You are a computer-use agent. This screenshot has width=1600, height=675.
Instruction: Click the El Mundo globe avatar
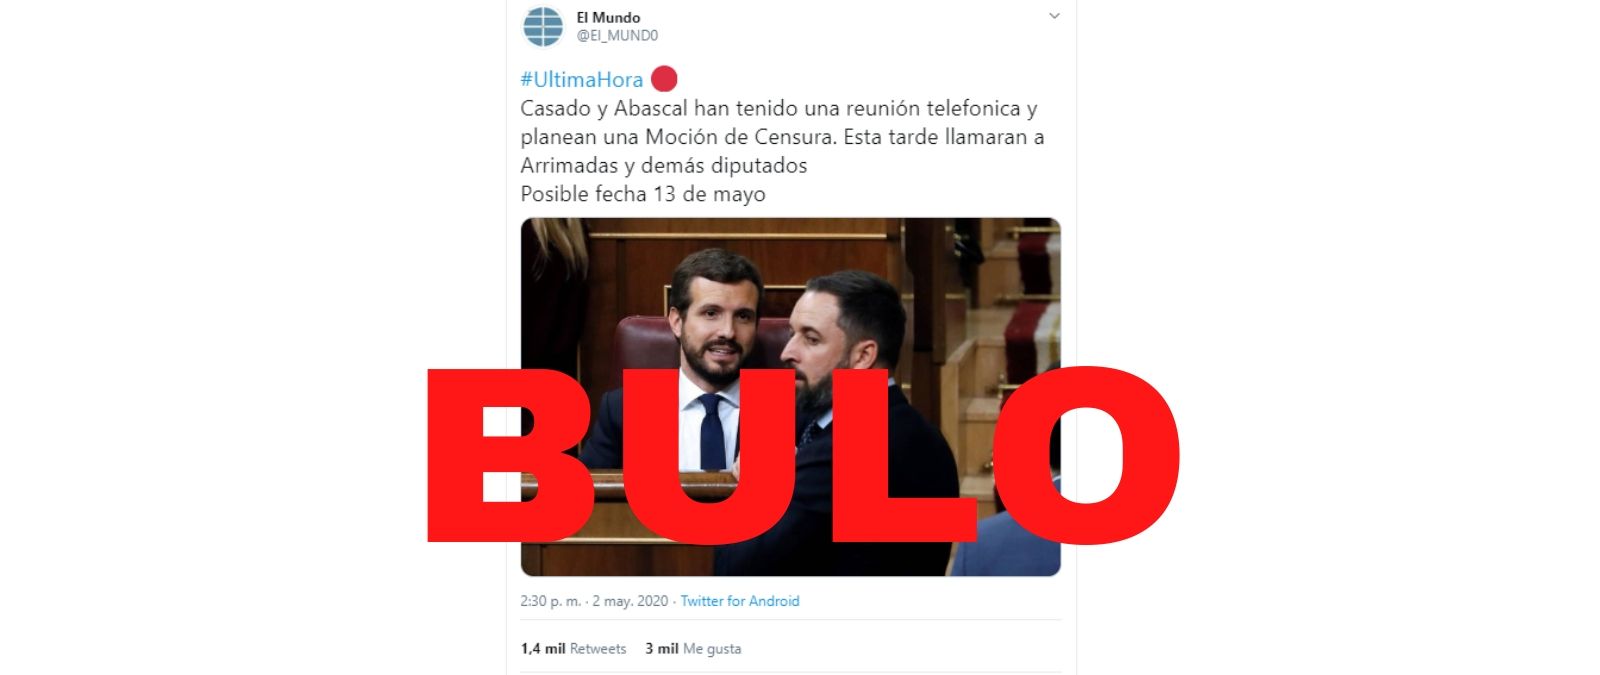coord(543,27)
